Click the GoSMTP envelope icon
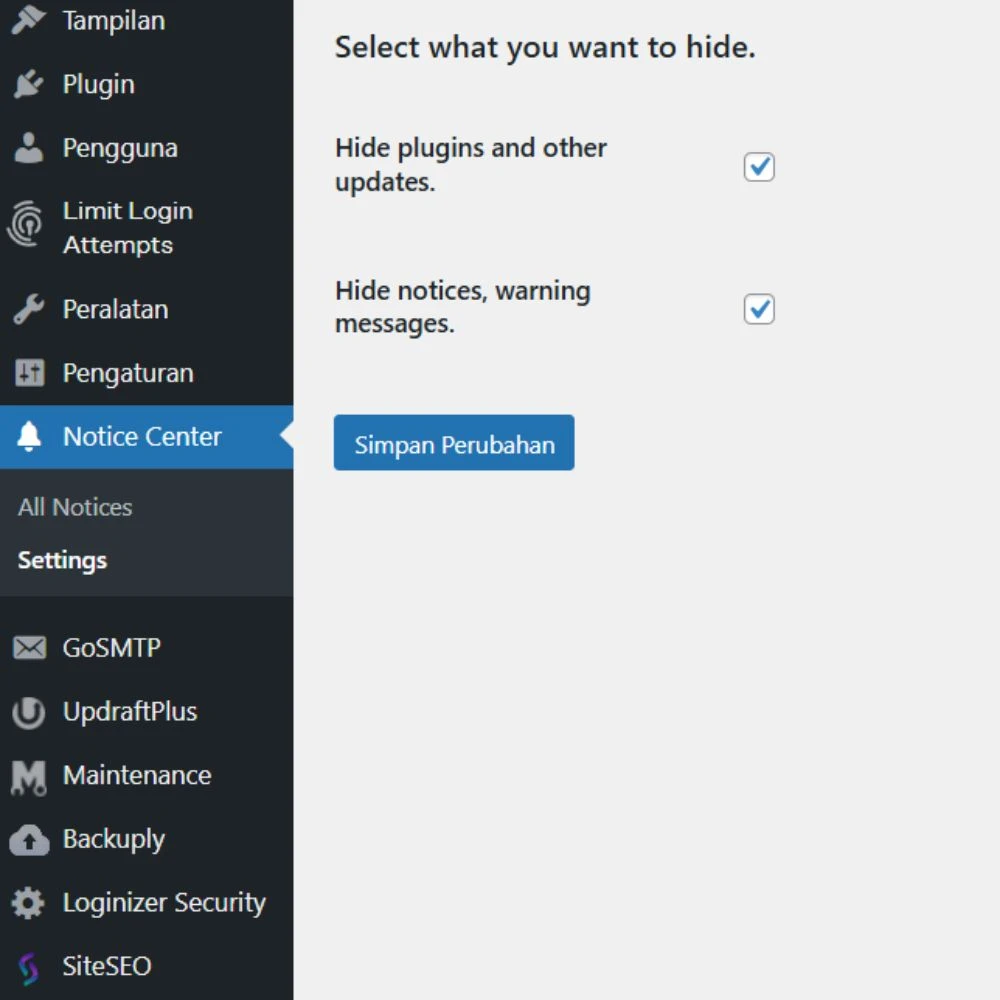The image size is (1000, 1000). pos(29,648)
